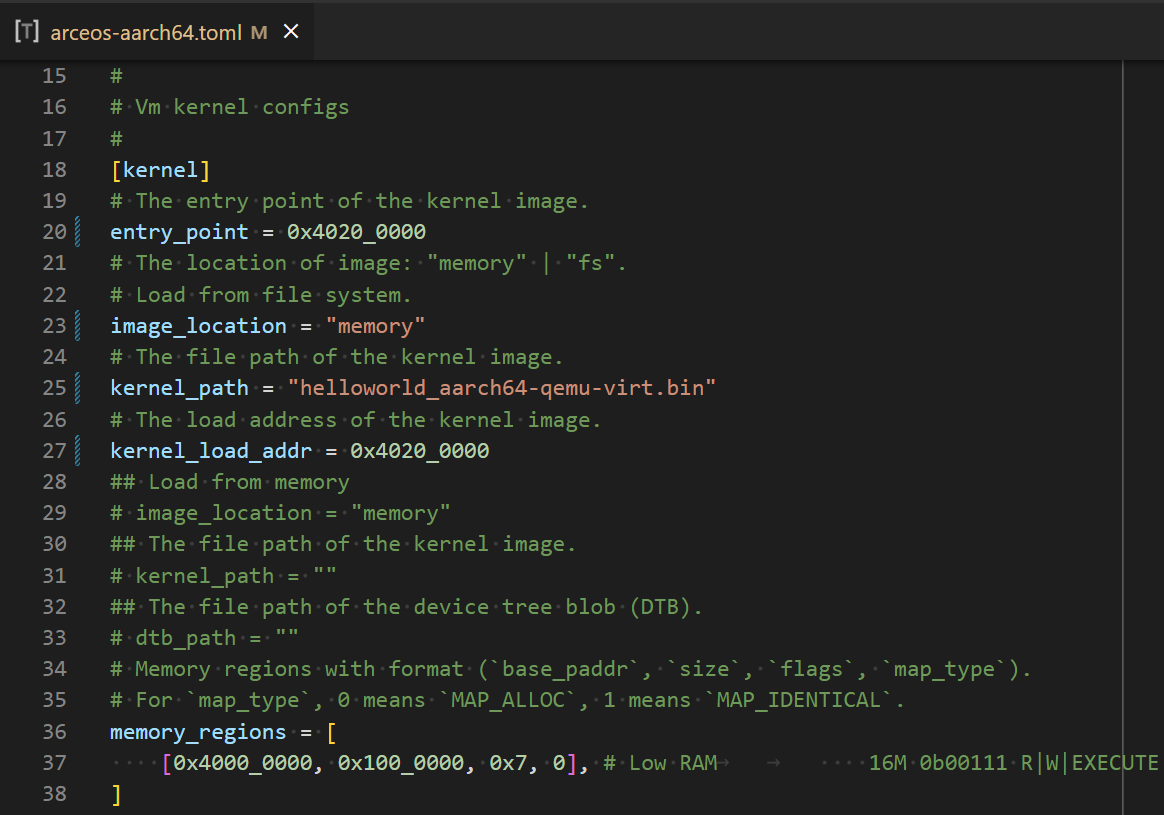Click the modified-line marker beside line 27
The height and width of the screenshot is (815, 1164).
pyautogui.click(x=78, y=451)
